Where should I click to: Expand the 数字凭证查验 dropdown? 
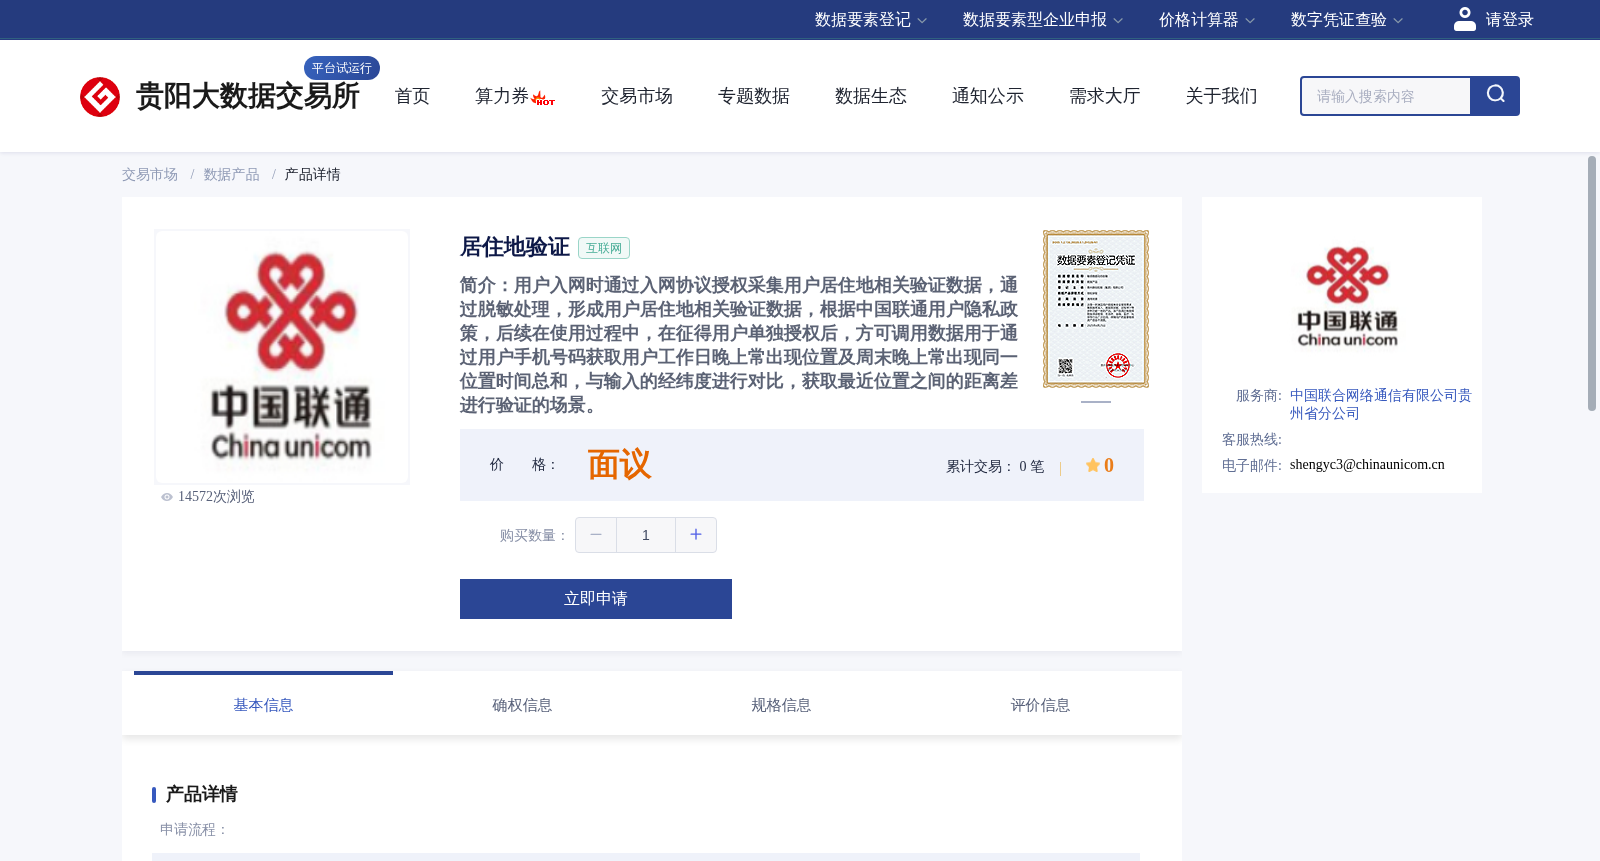coord(1347,20)
